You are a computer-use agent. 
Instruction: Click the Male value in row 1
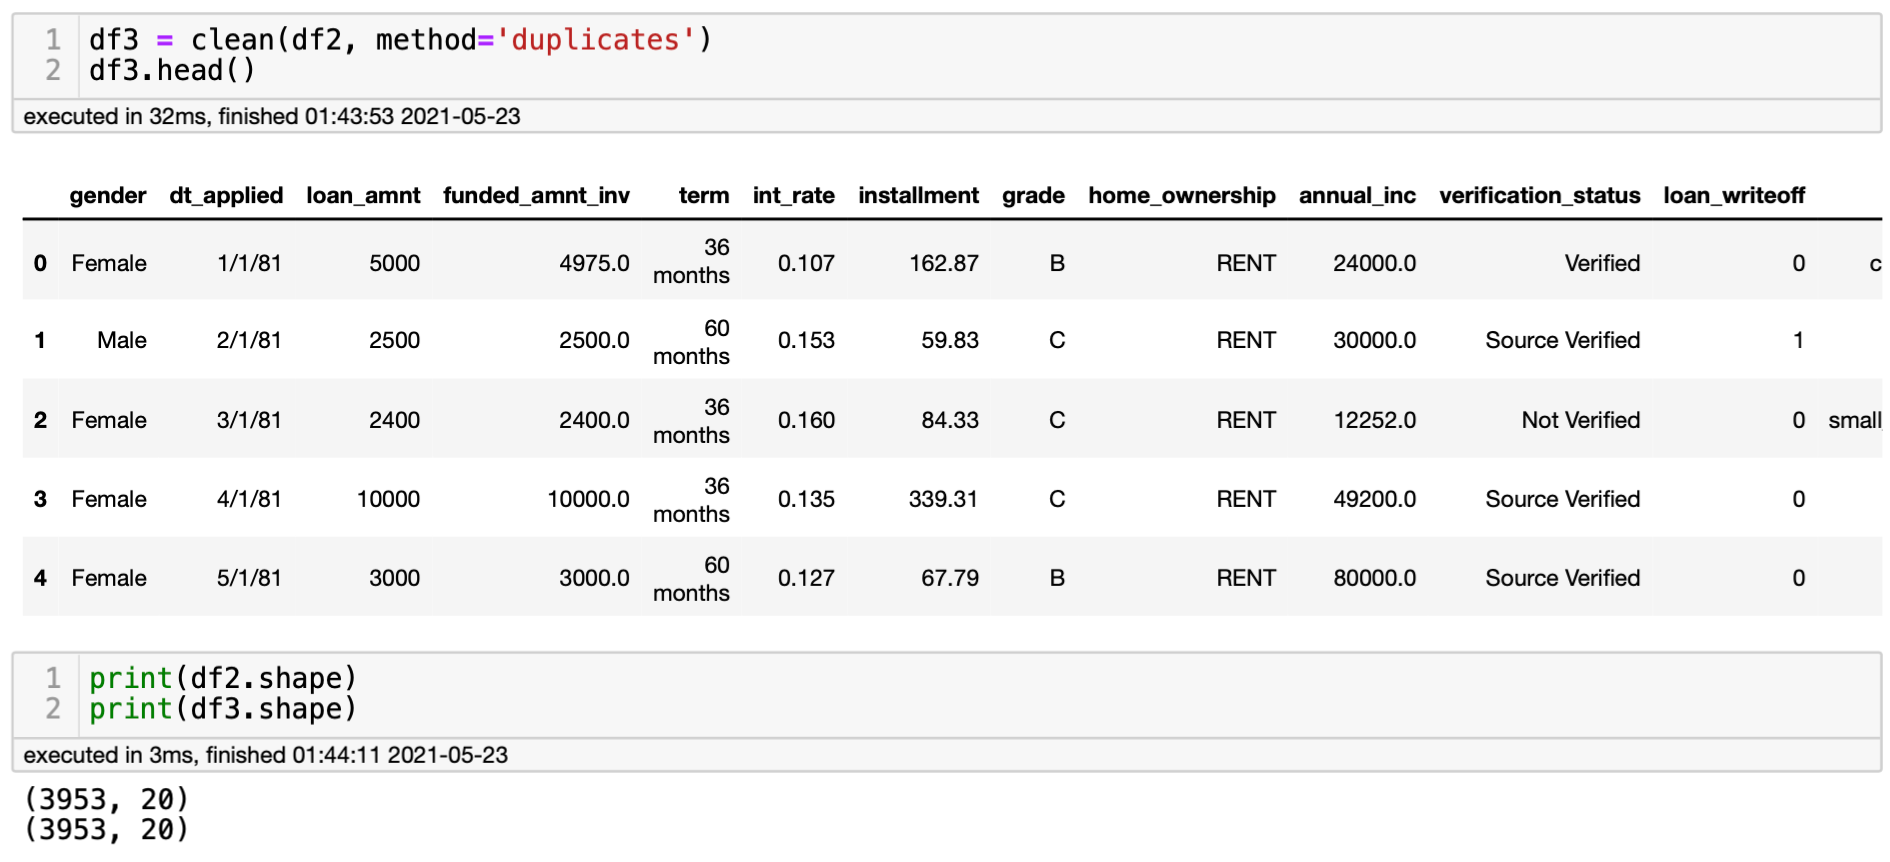[122, 341]
